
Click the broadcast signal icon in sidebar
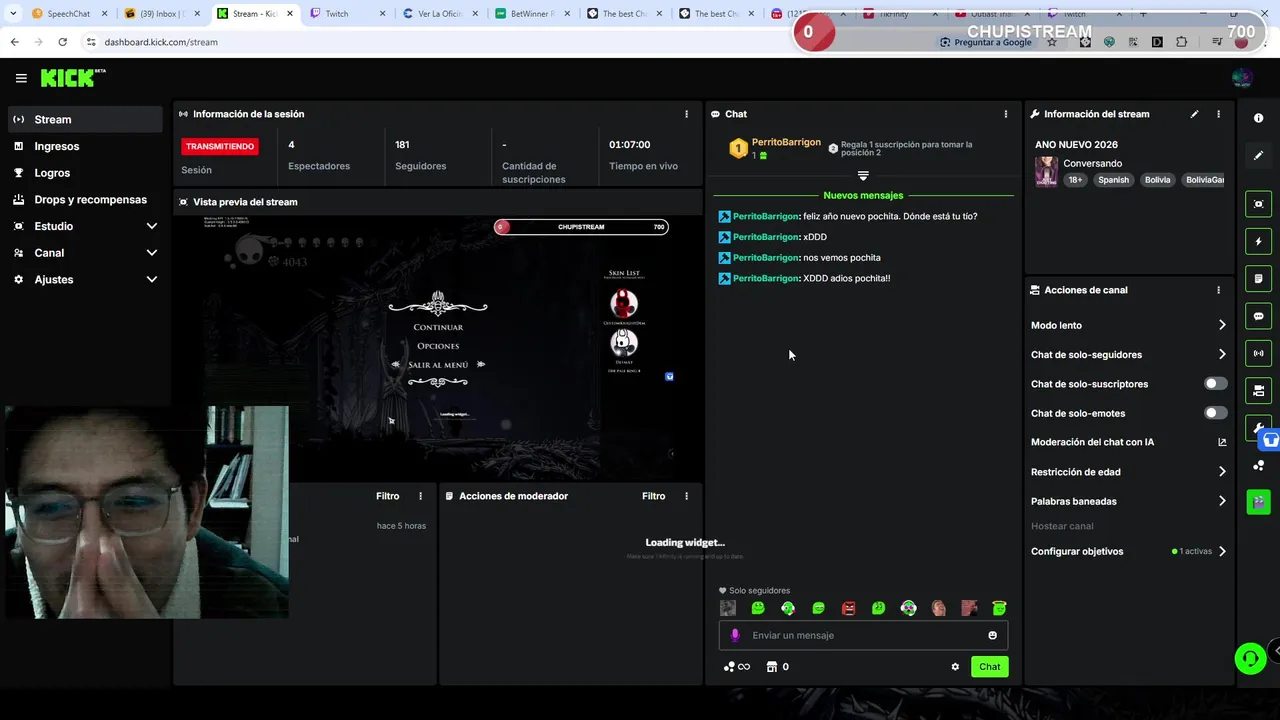1258,353
